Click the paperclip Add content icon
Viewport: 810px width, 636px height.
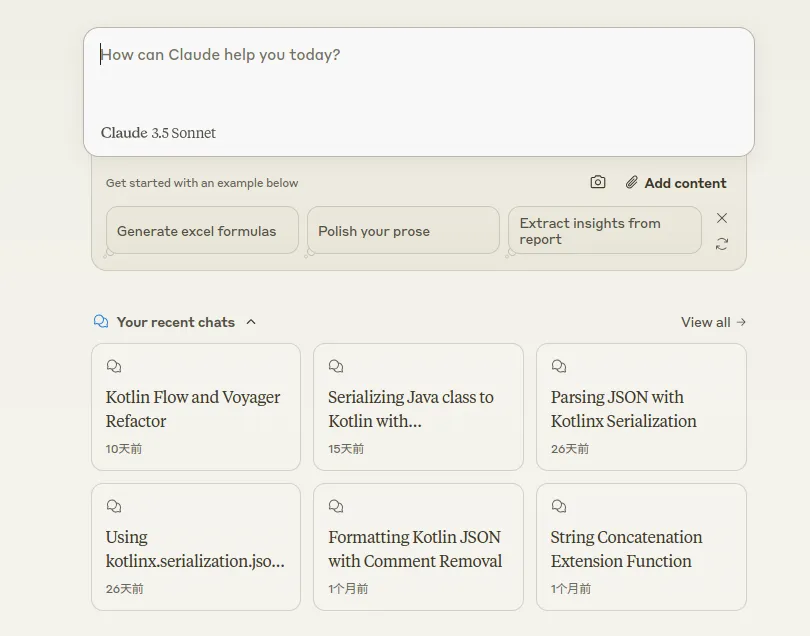click(x=632, y=183)
